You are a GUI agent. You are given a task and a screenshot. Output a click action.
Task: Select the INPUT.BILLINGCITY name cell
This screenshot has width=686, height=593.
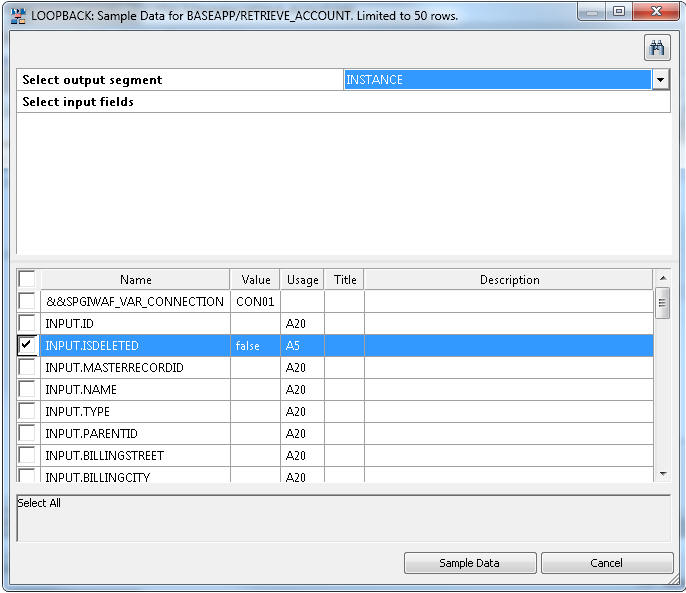(x=135, y=475)
